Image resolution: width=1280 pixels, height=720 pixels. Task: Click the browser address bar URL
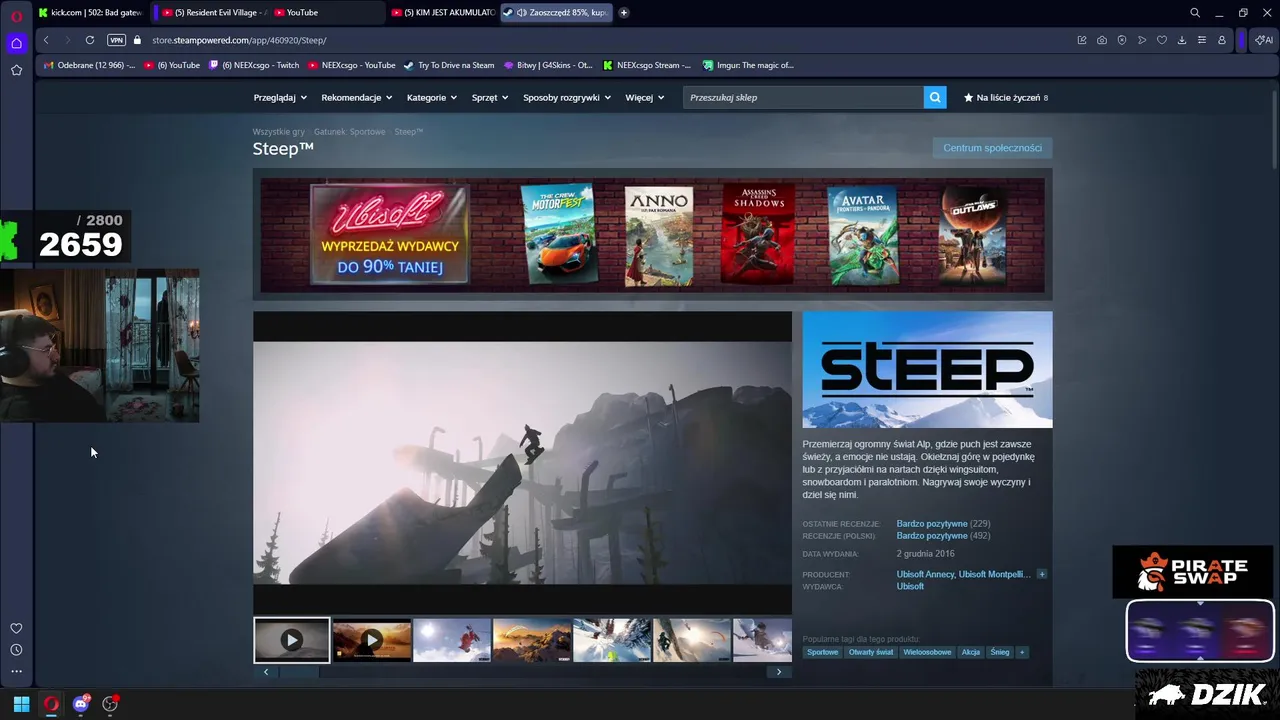pyautogui.click(x=239, y=40)
